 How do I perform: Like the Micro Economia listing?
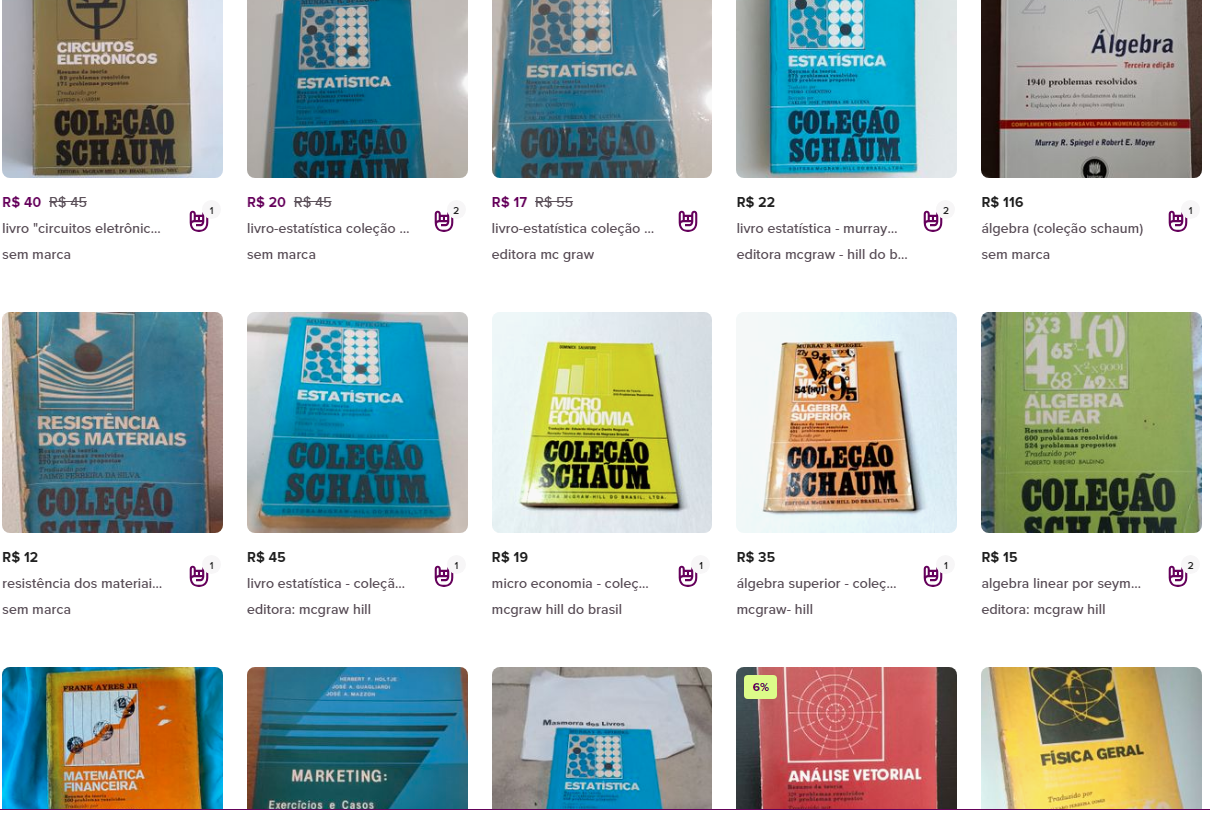[688, 576]
